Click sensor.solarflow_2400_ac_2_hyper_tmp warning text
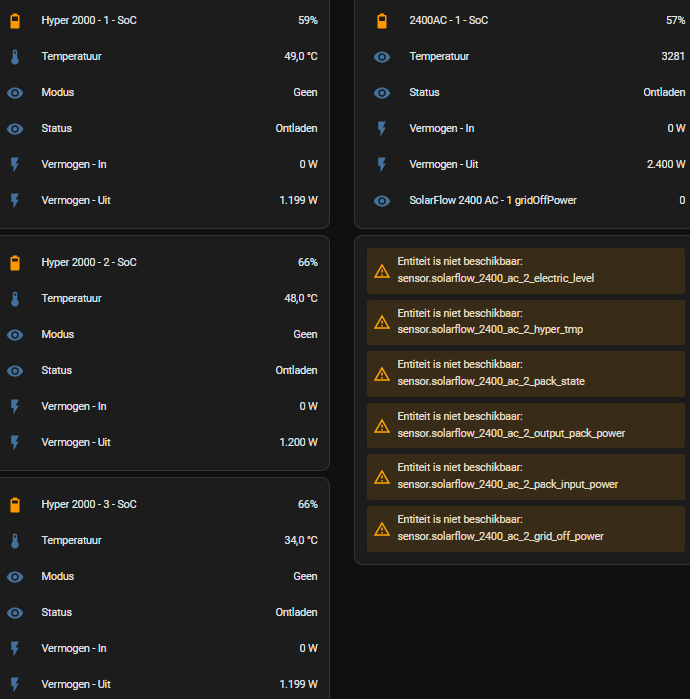This screenshot has height=699, width=690. [490, 330]
